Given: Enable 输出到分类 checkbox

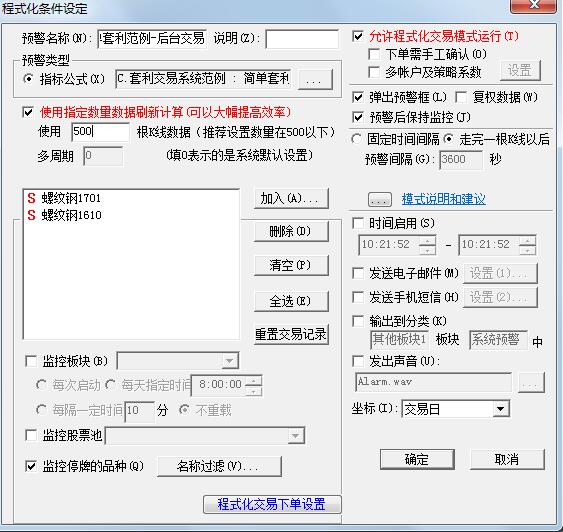Looking at the screenshot, I should [x=358, y=321].
